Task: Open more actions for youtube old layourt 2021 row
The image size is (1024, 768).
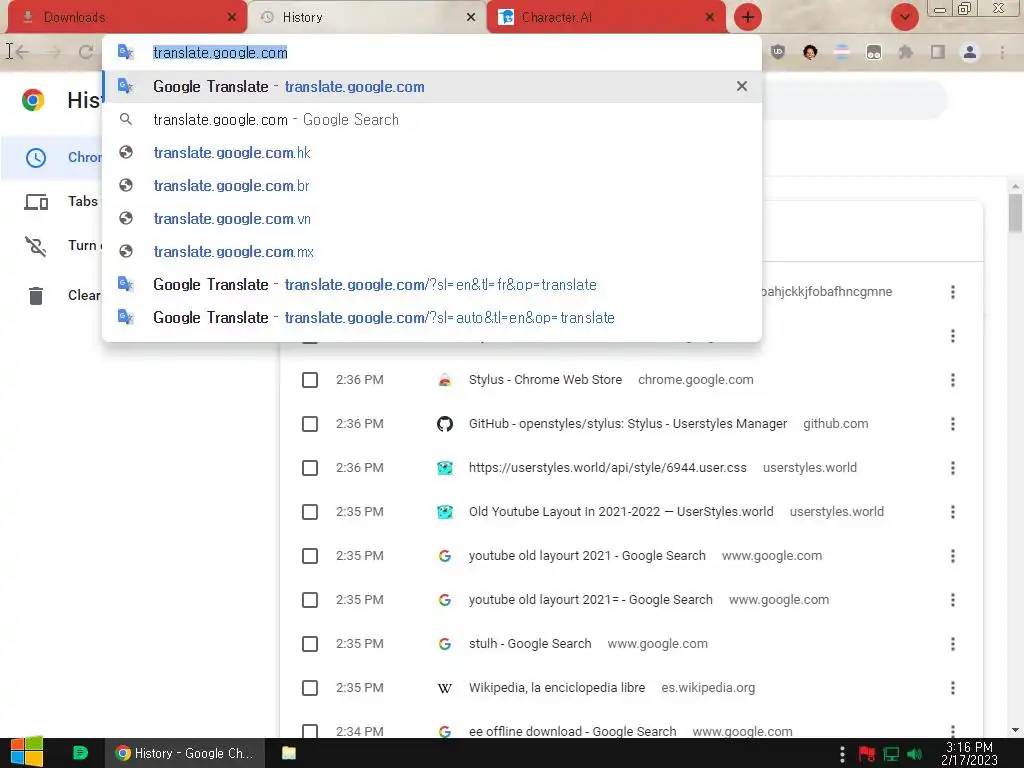Action: point(953,556)
